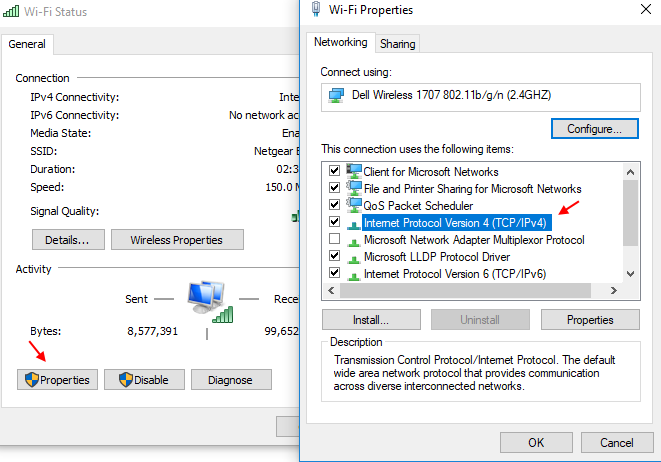Uncheck Client for Microsoft Networks checkbox
Viewport: 661px width, 462px height.
334,171
